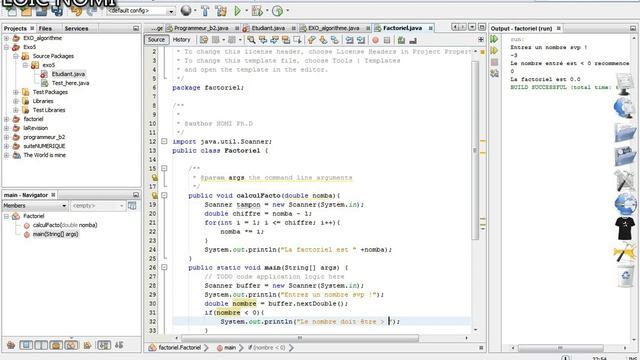Switch to EXO_algorithme.java editor tab

(333, 28)
